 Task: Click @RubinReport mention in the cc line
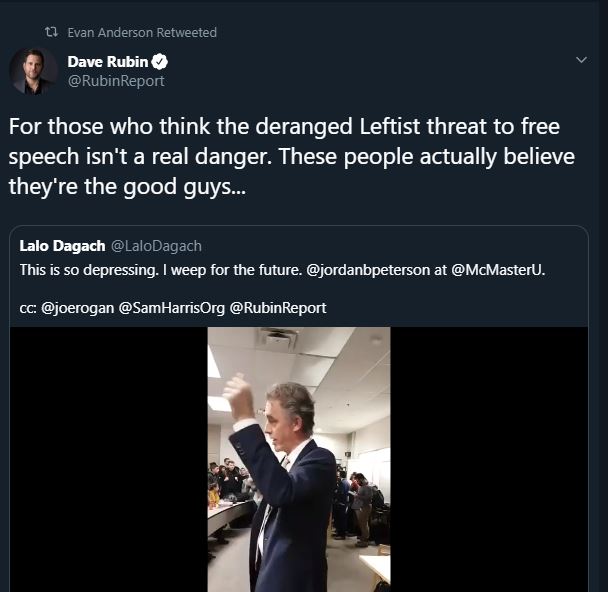278,308
